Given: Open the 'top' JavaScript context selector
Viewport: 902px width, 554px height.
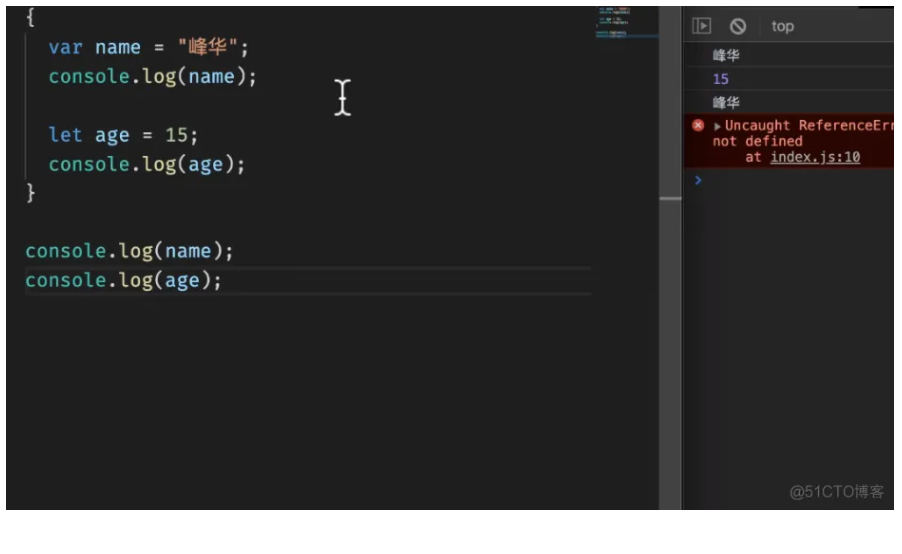Looking at the screenshot, I should (x=782, y=26).
